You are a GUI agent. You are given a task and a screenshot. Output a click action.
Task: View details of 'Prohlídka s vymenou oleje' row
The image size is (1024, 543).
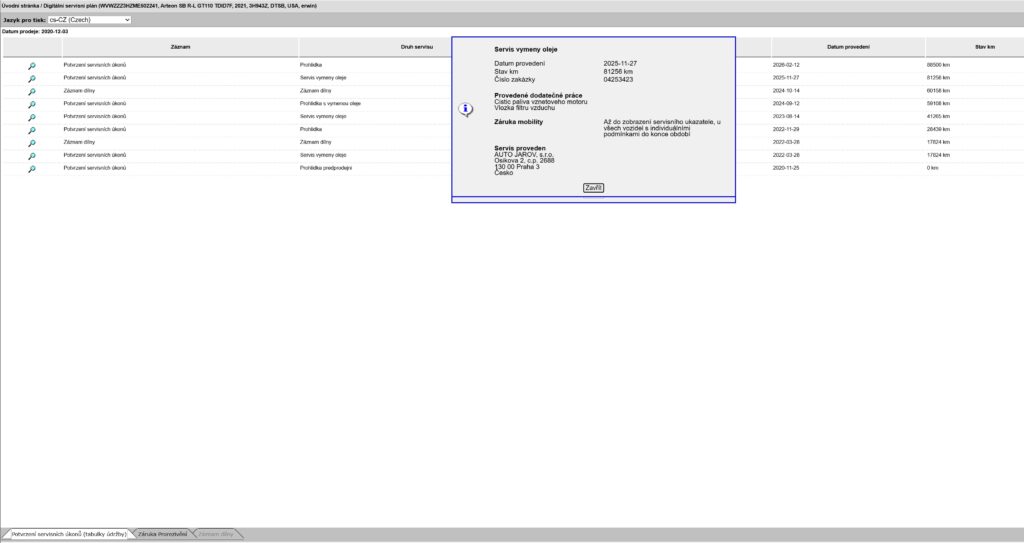[x=32, y=104]
